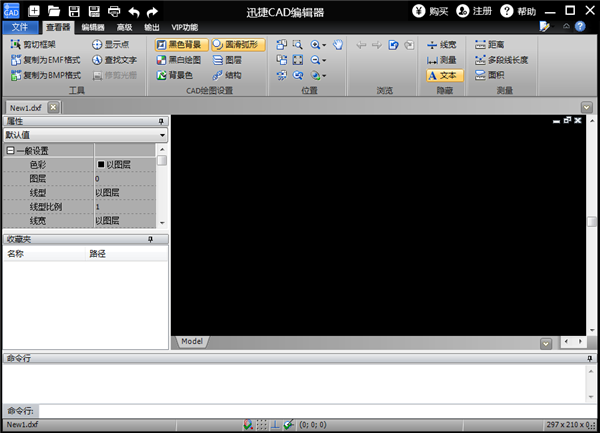Open the Zoom in dropdown arrow
This screenshot has width=600, height=433.
tap(324, 45)
